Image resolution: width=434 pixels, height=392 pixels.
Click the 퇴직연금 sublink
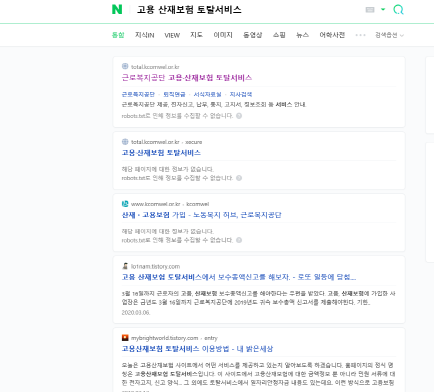pyautogui.click(x=174, y=94)
